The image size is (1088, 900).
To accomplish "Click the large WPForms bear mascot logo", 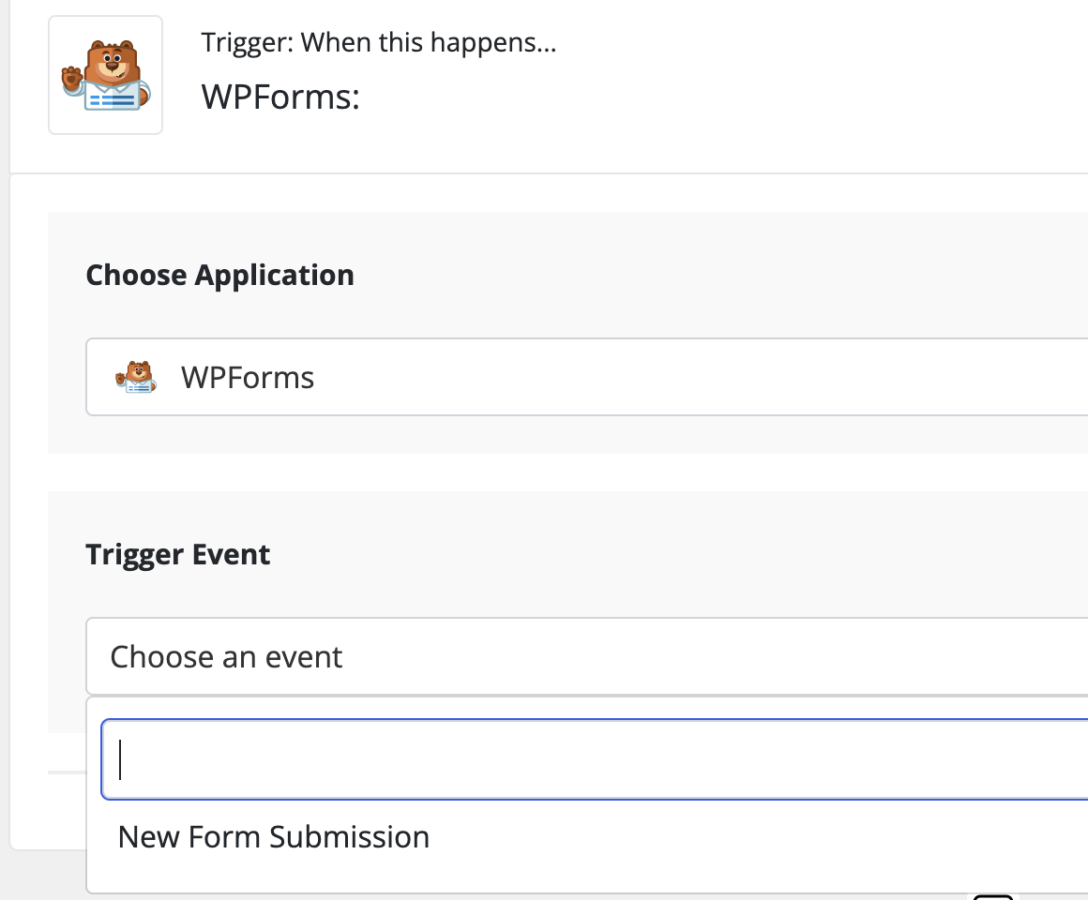I will pos(105,75).
